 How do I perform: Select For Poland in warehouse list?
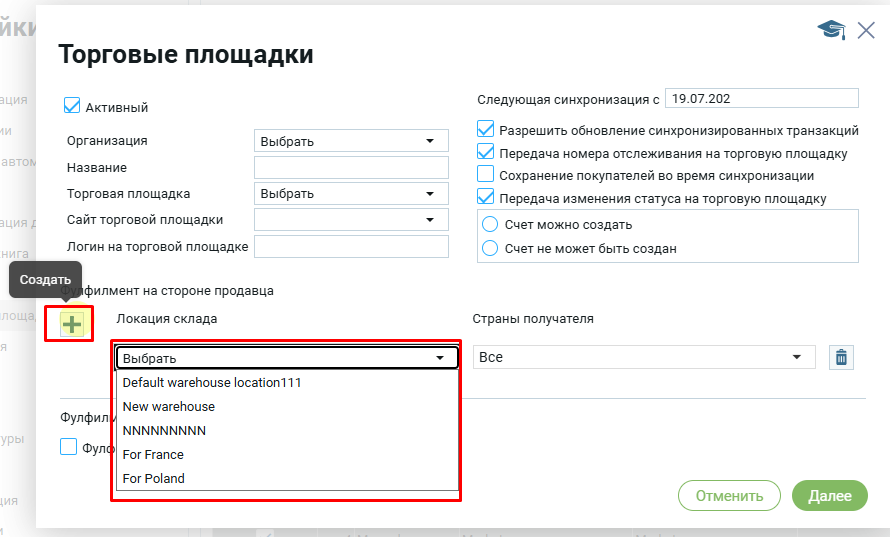point(154,478)
